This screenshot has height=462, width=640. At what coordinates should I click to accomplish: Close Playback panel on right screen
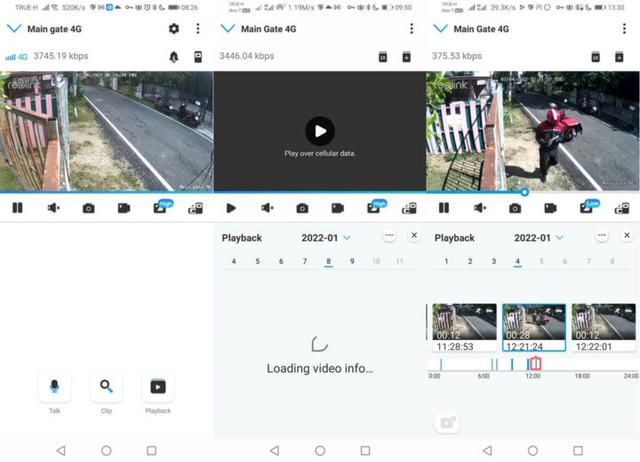(x=627, y=235)
